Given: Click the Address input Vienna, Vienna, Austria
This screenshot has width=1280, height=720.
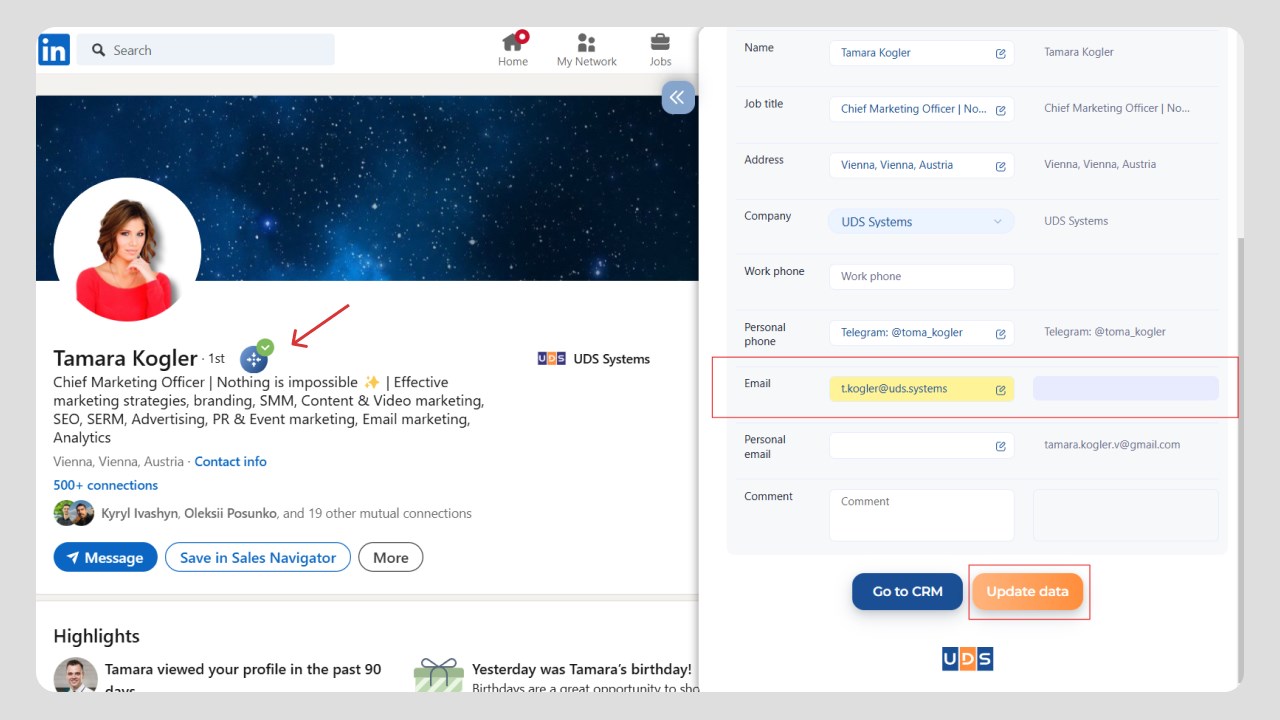Looking at the screenshot, I should 921,165.
